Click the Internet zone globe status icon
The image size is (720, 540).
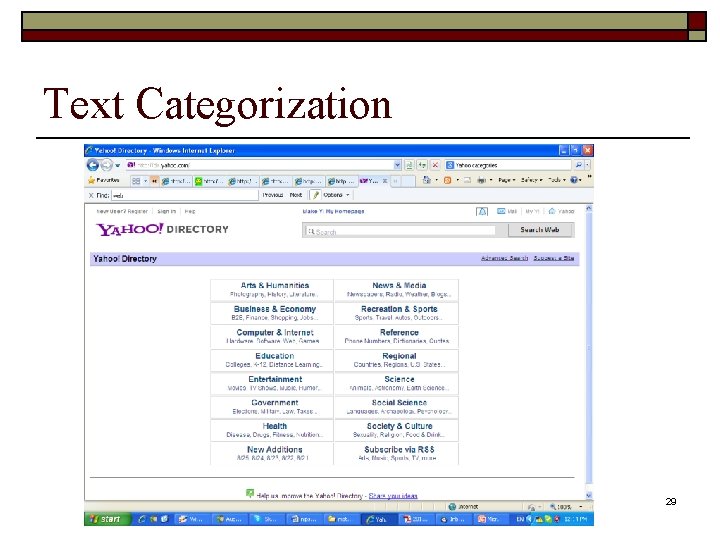pyautogui.click(x=452, y=507)
